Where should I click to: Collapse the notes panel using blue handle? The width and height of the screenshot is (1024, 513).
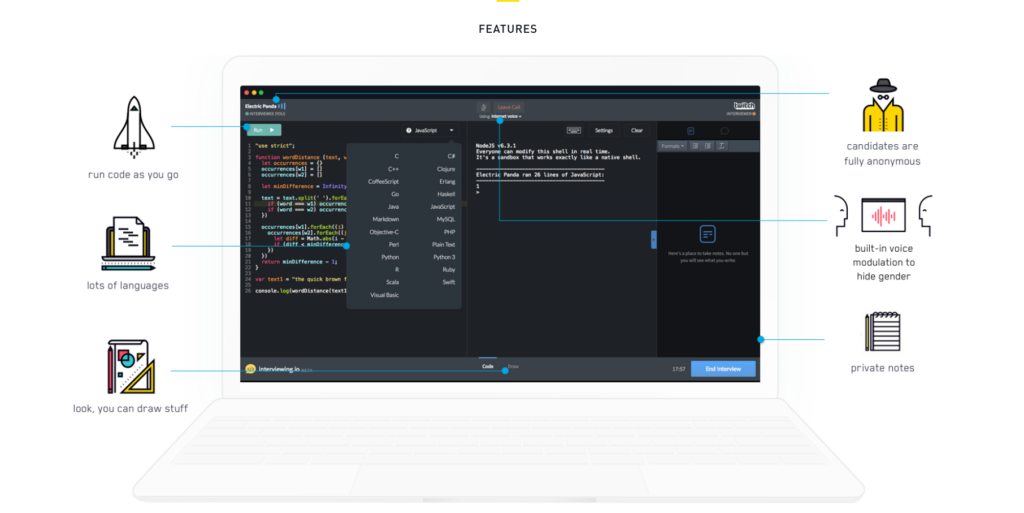click(654, 239)
